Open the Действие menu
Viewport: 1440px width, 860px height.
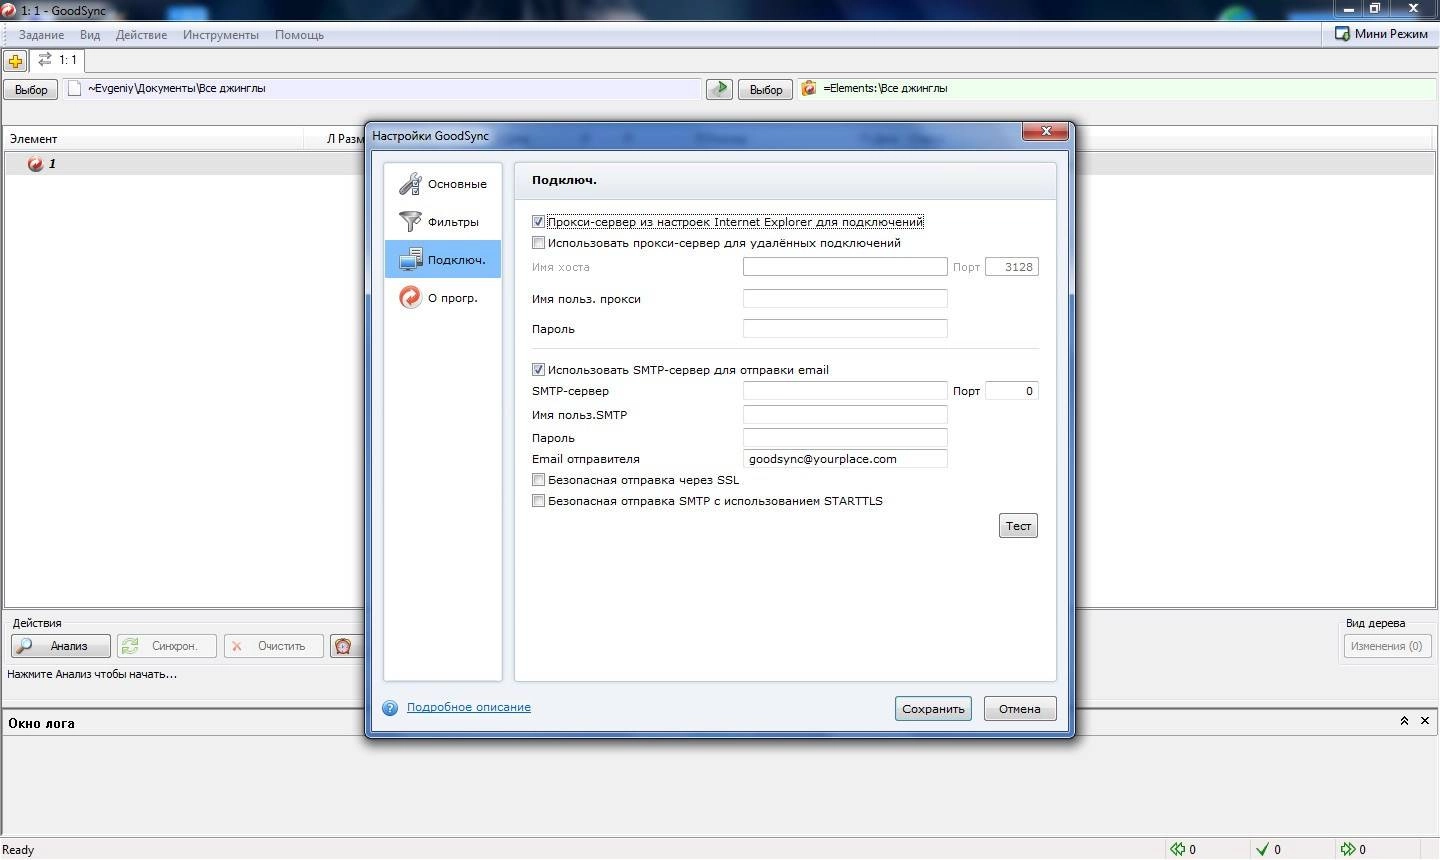tap(141, 35)
